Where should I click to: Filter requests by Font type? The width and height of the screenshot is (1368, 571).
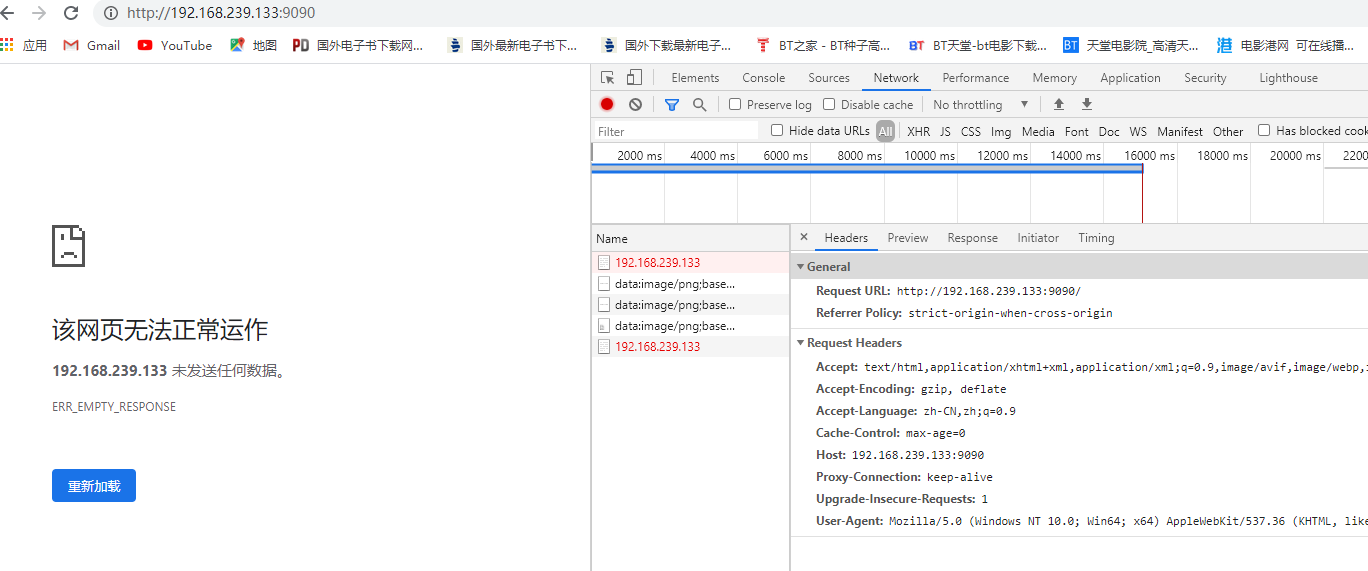coord(1077,131)
